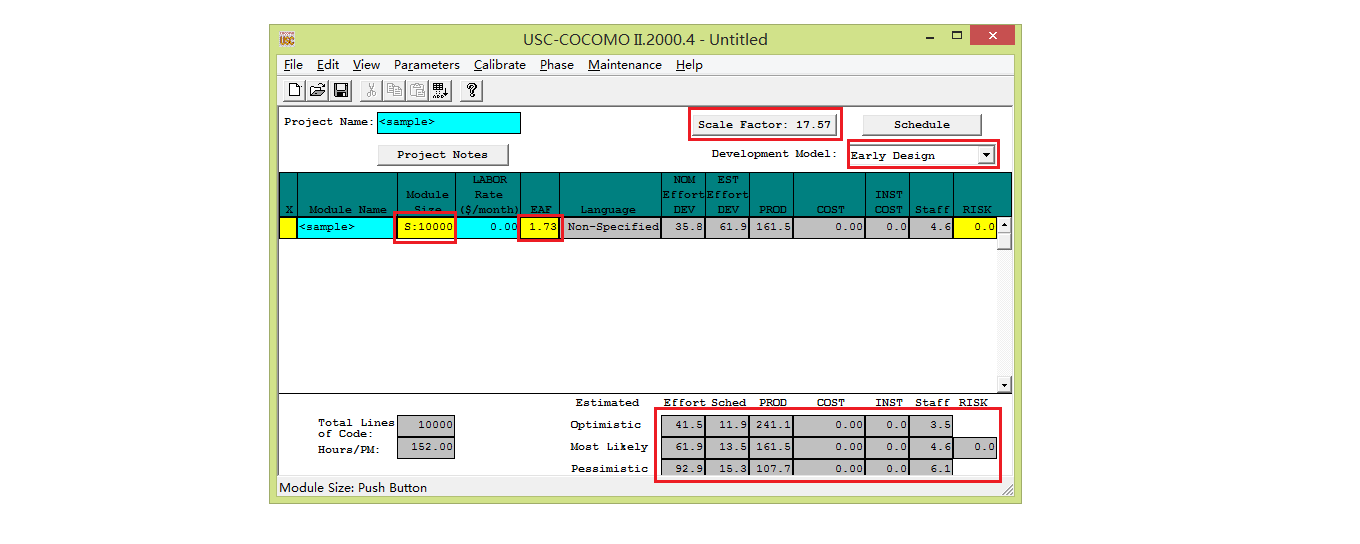The image size is (1360, 544).
Task: Click the Optimistic Staff value 3.5
Action: click(932, 424)
